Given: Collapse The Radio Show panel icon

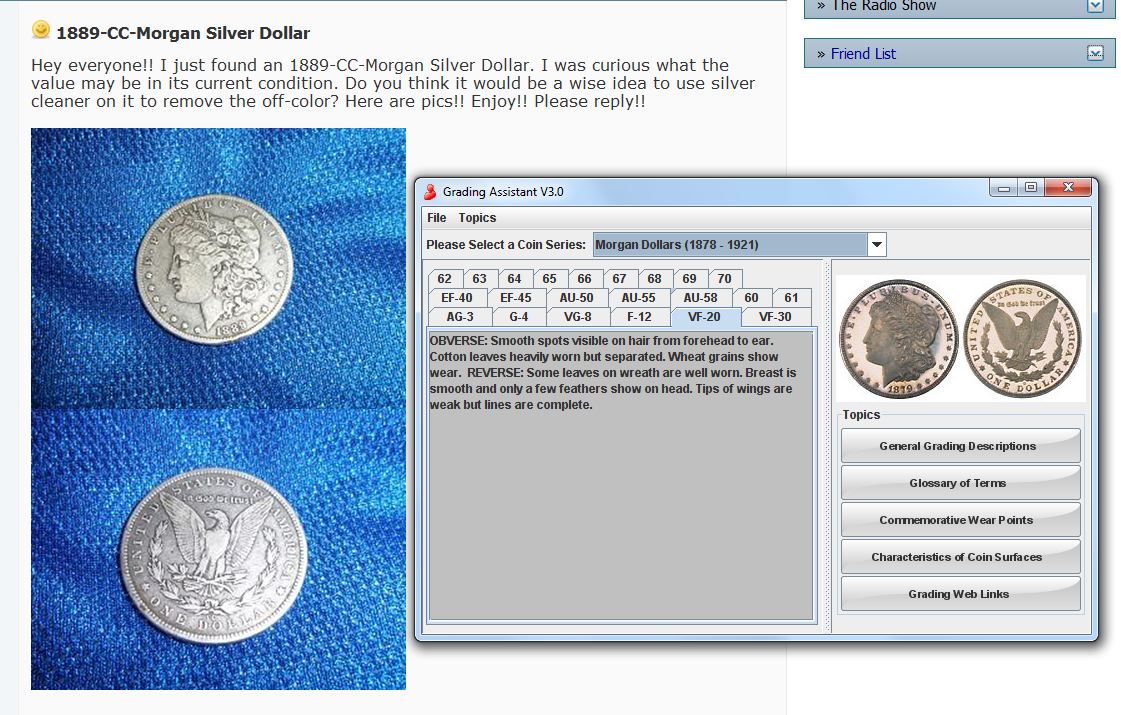Looking at the screenshot, I should (1095, 6).
